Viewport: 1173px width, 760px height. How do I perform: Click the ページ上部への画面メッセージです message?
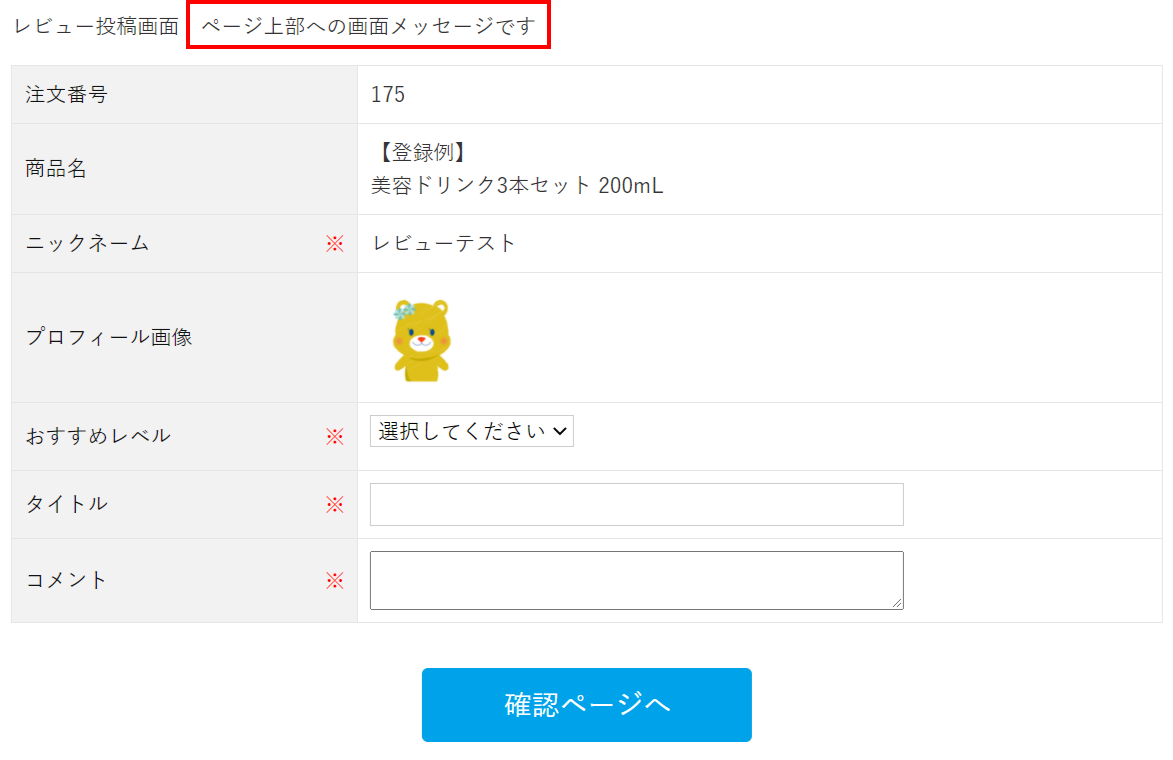[x=368, y=26]
